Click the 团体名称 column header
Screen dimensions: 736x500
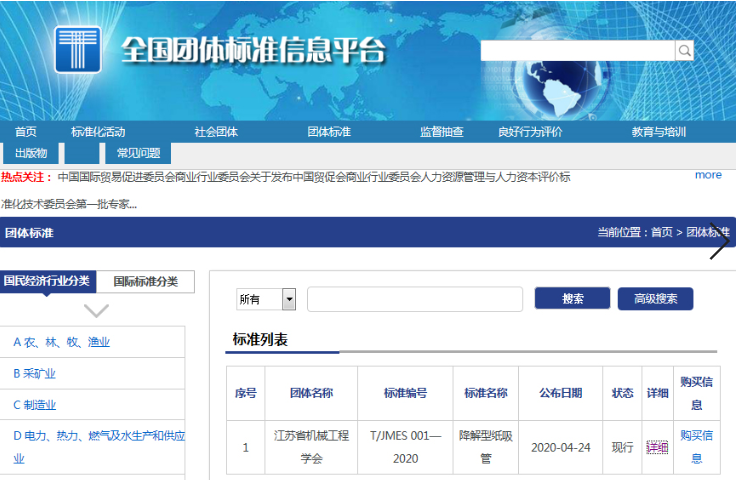click(x=311, y=393)
